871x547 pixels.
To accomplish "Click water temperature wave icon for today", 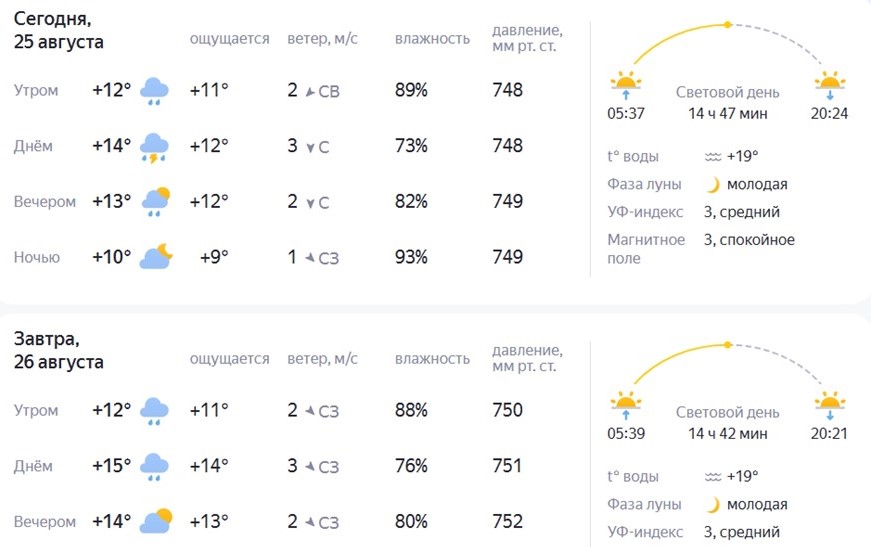I will 713,157.
